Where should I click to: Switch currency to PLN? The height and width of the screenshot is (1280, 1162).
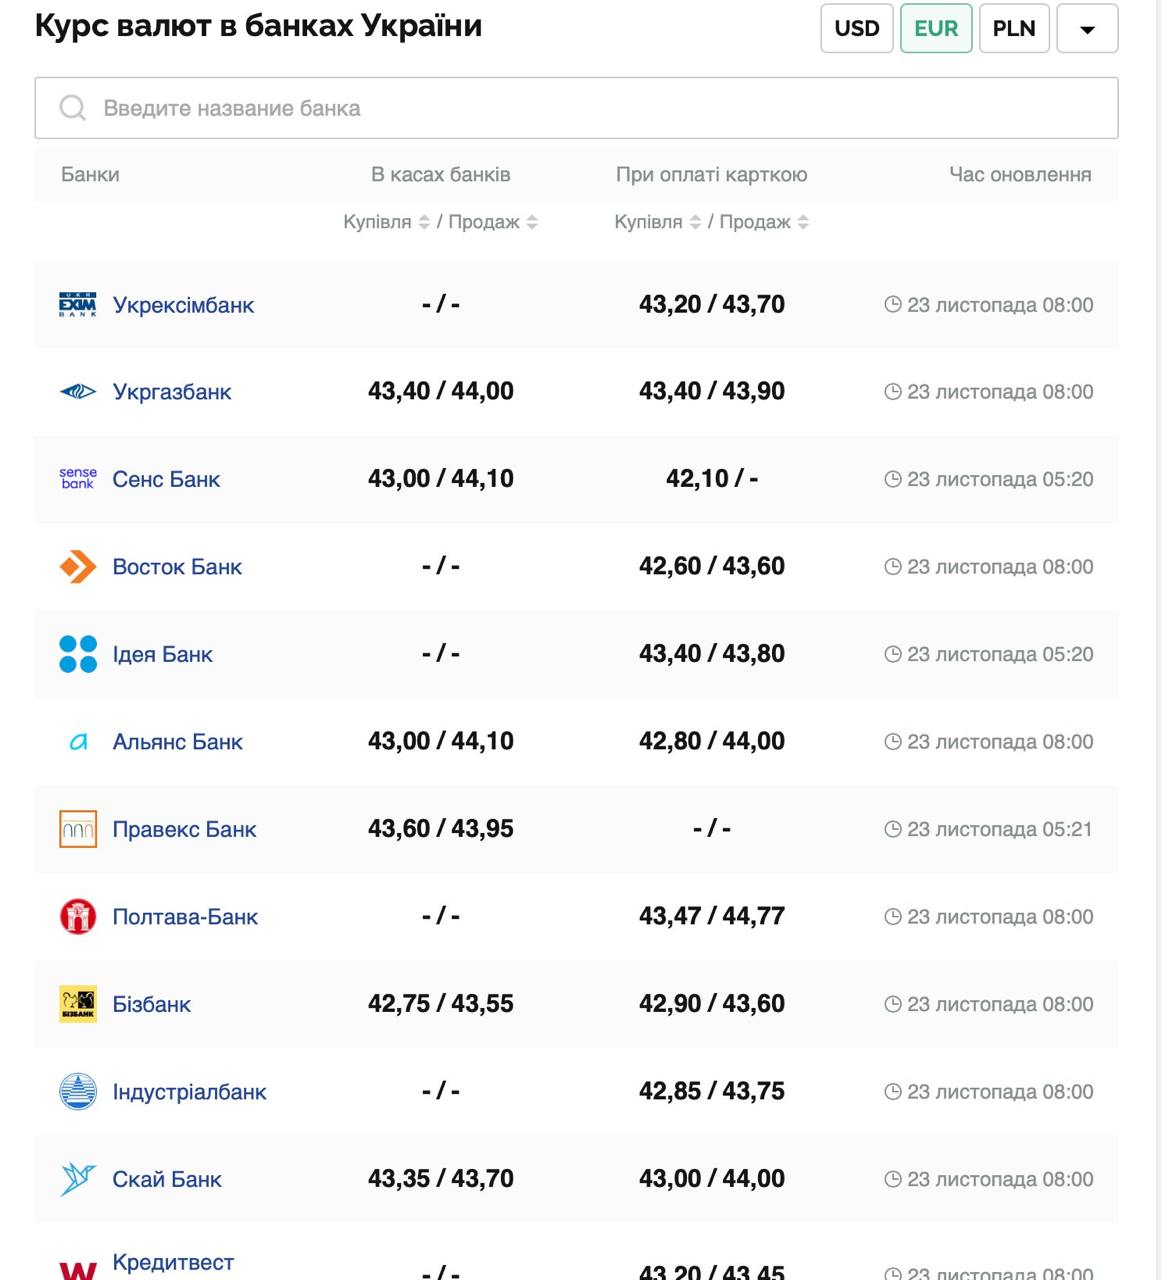(x=1013, y=28)
